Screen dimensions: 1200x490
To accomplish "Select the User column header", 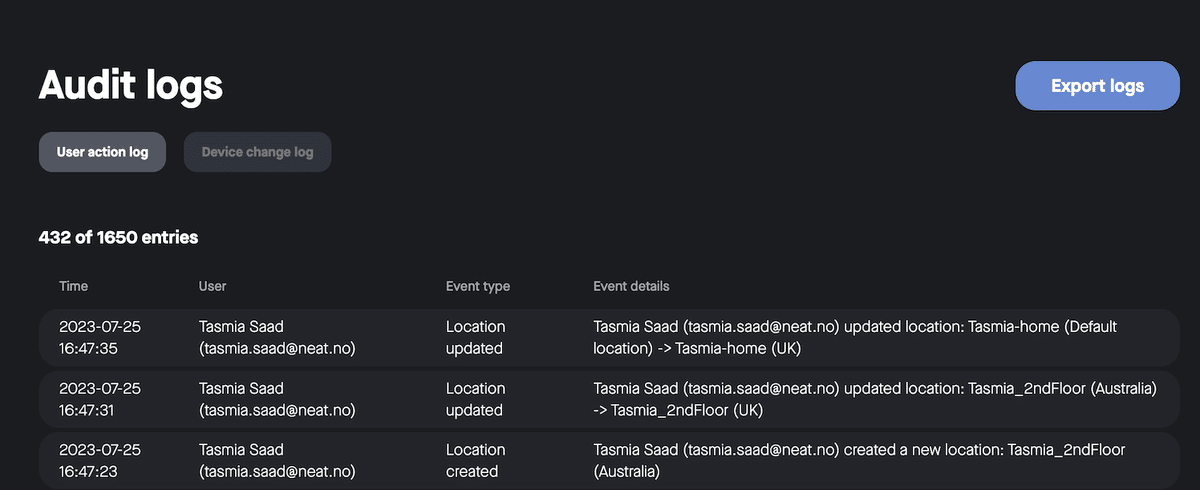I will tap(213, 286).
